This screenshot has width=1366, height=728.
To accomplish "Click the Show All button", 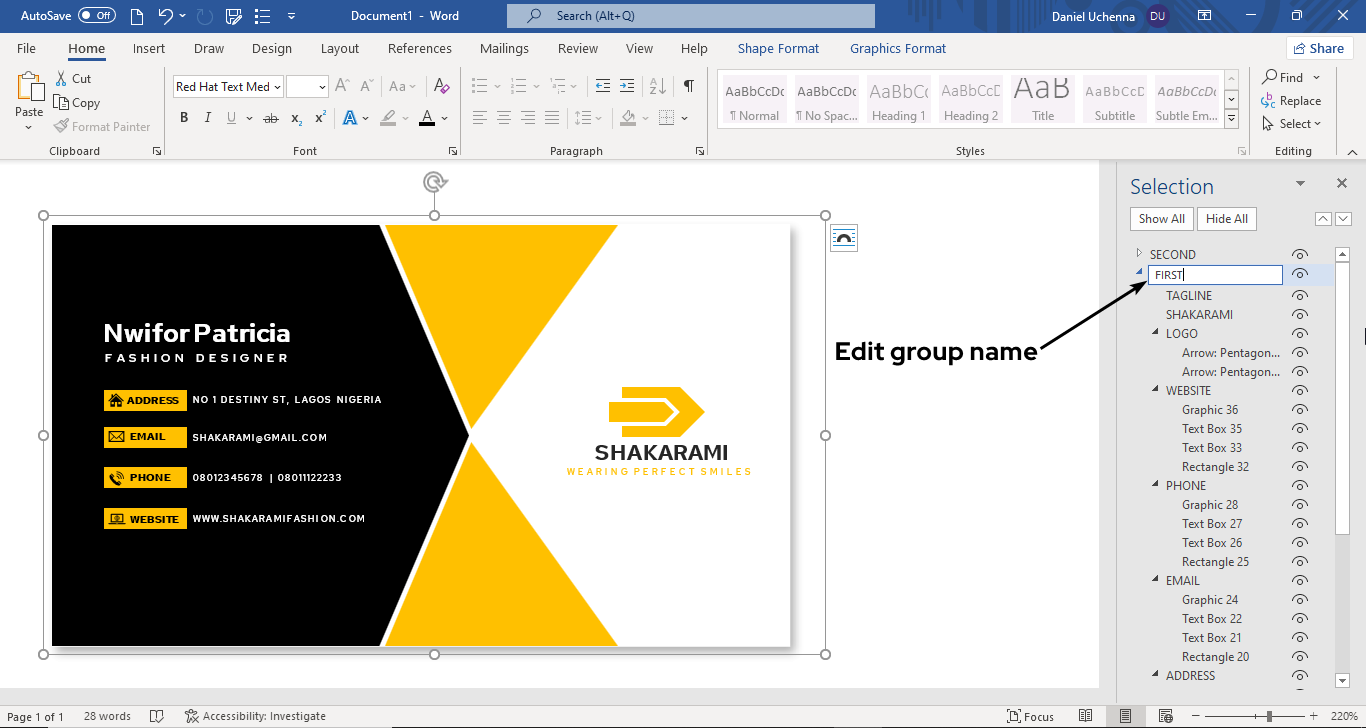I will (1161, 219).
